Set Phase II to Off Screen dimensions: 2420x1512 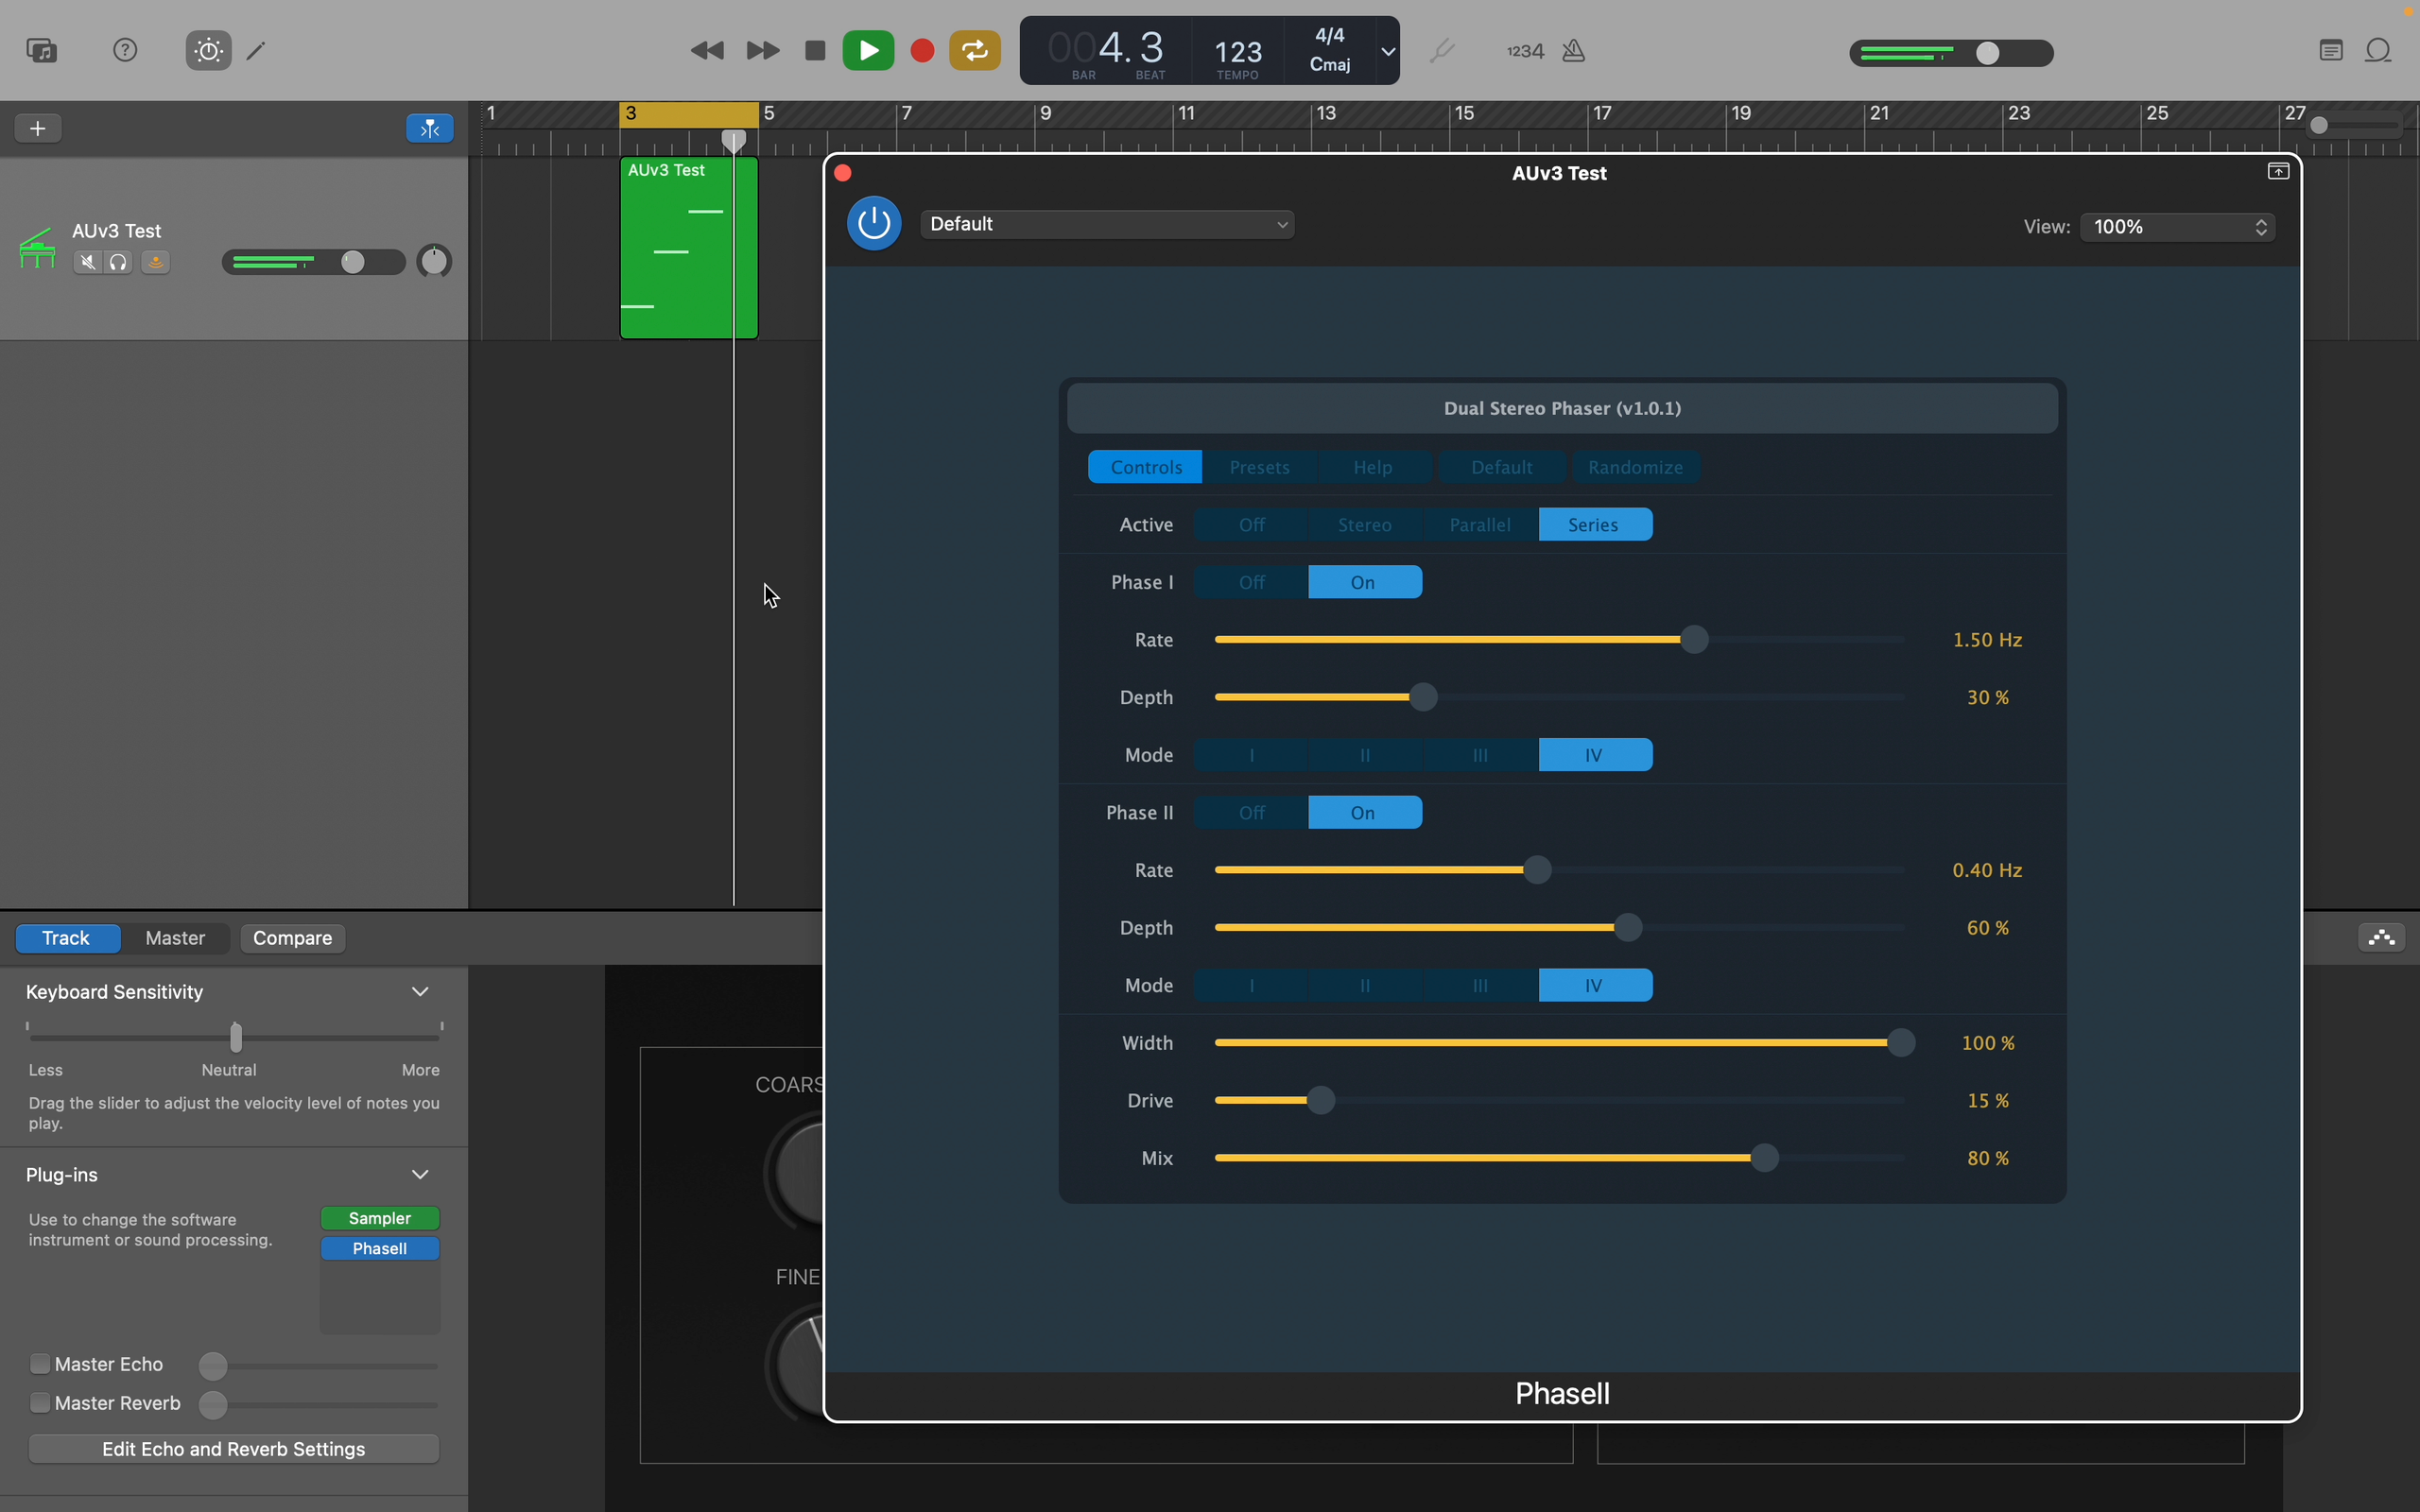pyautogui.click(x=1251, y=813)
